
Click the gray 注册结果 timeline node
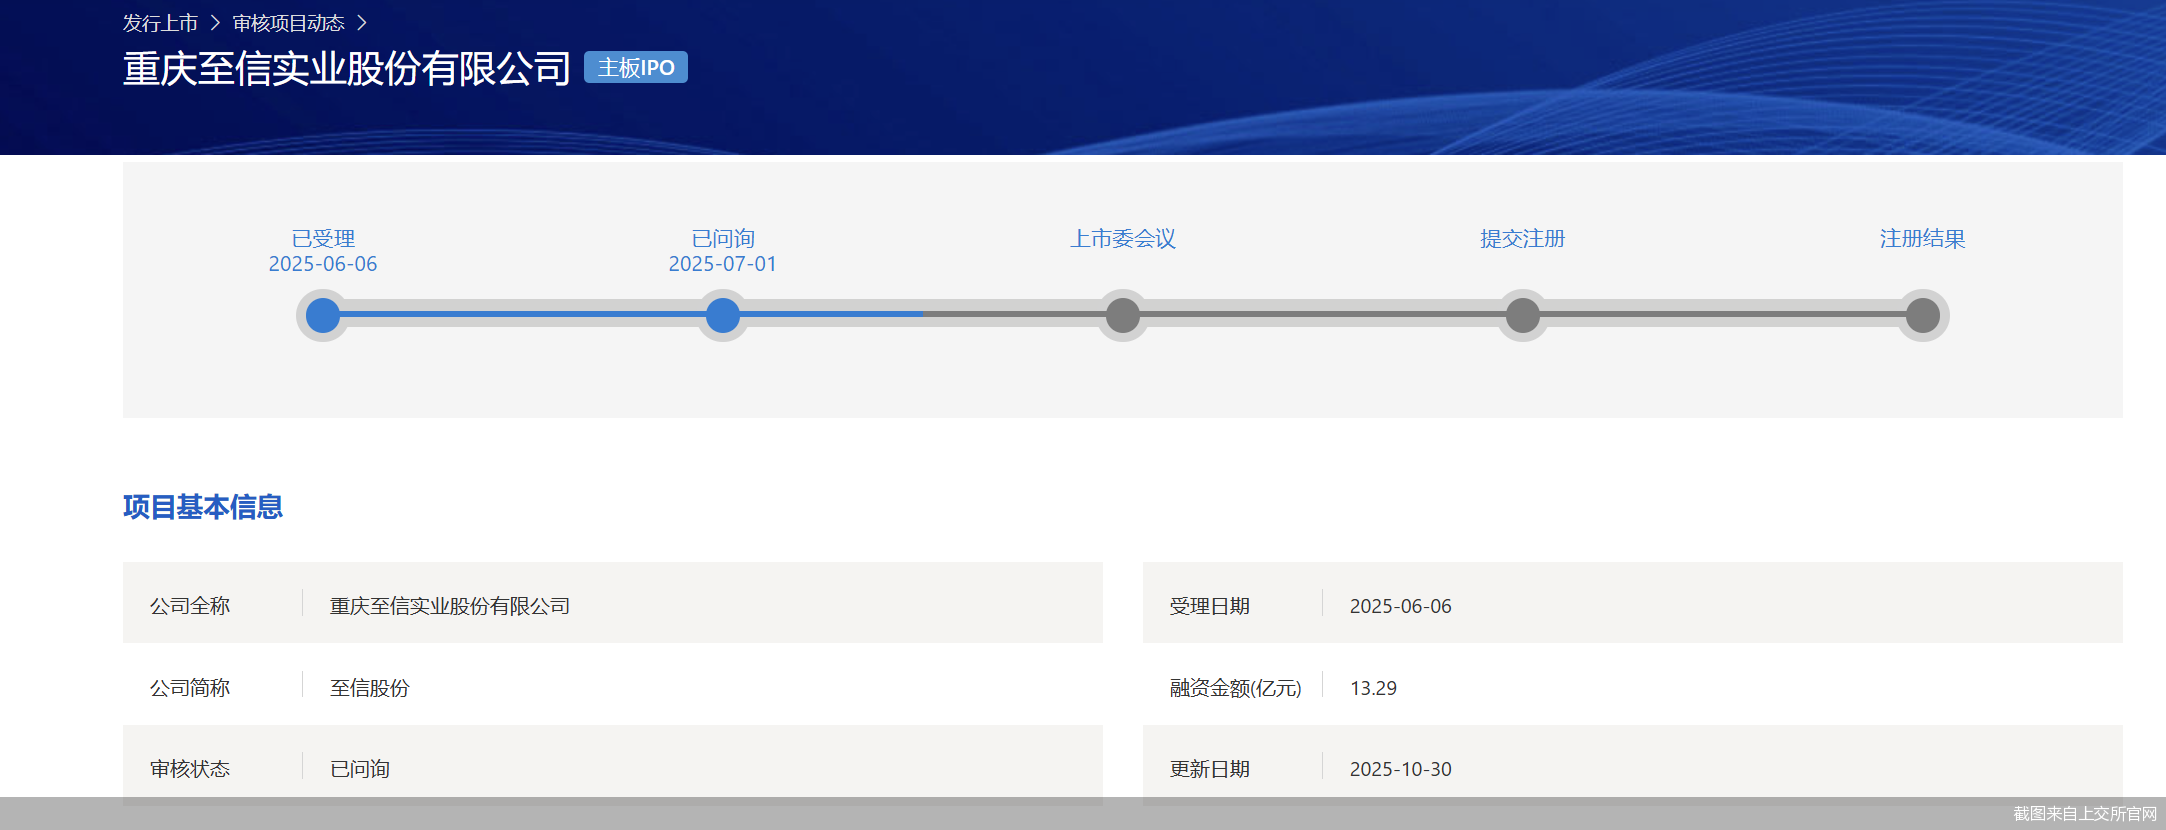click(1922, 316)
